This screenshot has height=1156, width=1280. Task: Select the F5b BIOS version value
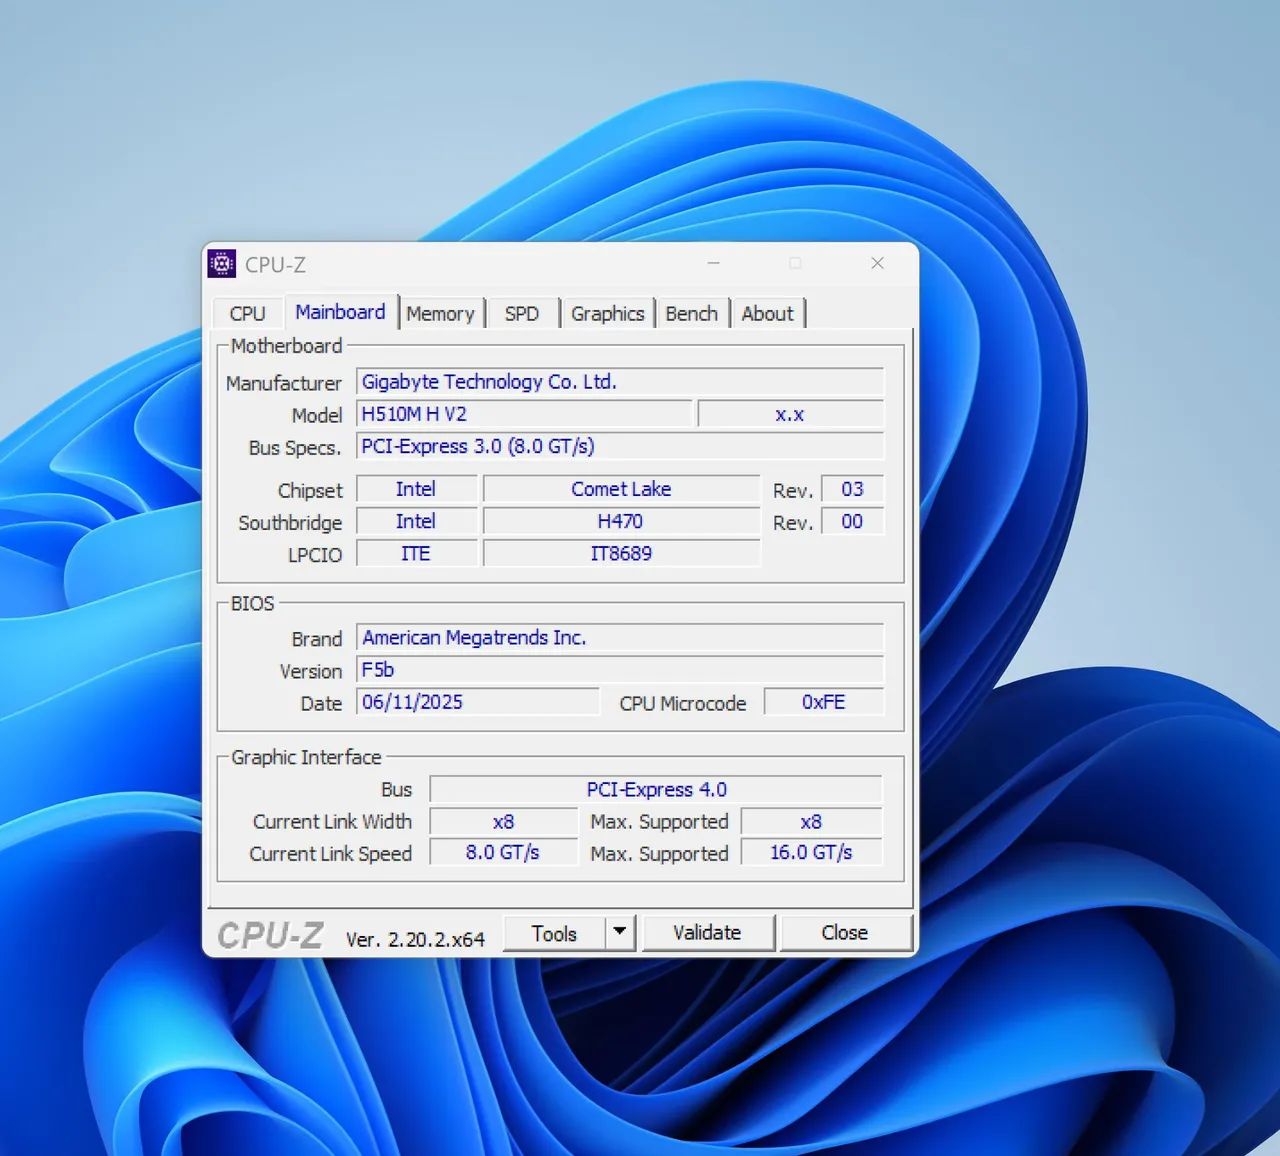(x=620, y=670)
